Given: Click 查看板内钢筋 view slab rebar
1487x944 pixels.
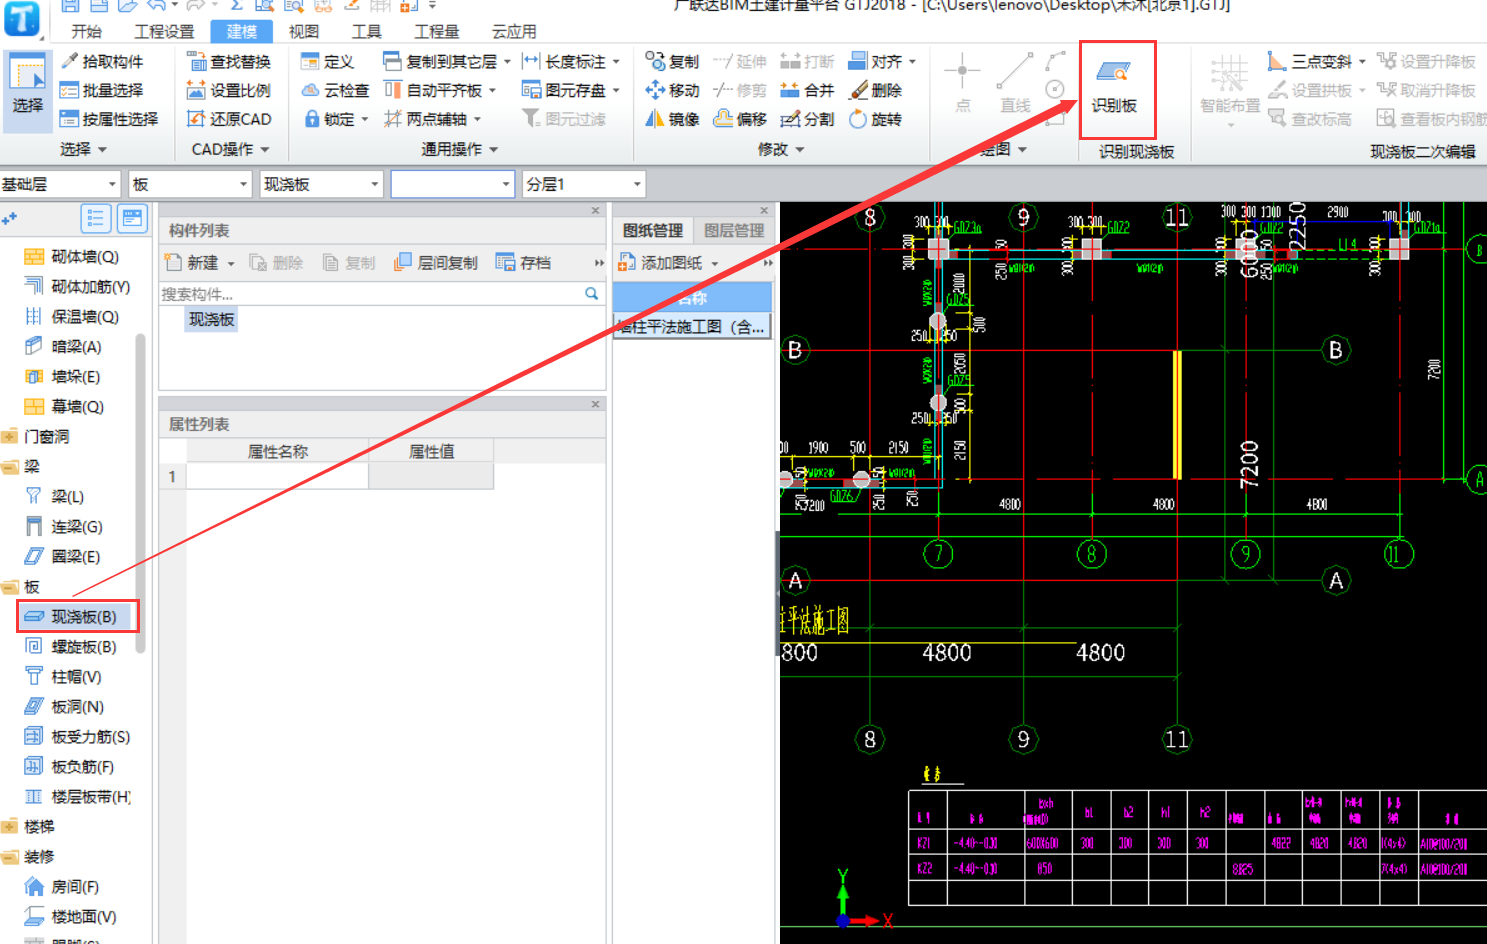Looking at the screenshot, I should (1431, 119).
